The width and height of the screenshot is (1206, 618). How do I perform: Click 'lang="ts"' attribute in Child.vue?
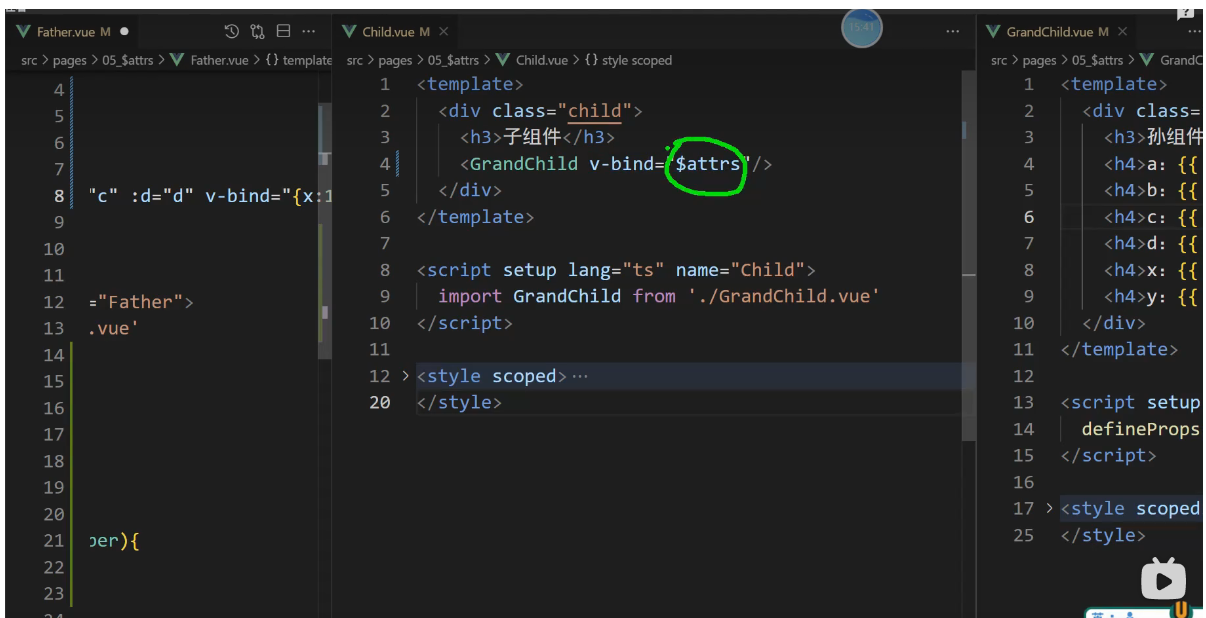point(616,270)
